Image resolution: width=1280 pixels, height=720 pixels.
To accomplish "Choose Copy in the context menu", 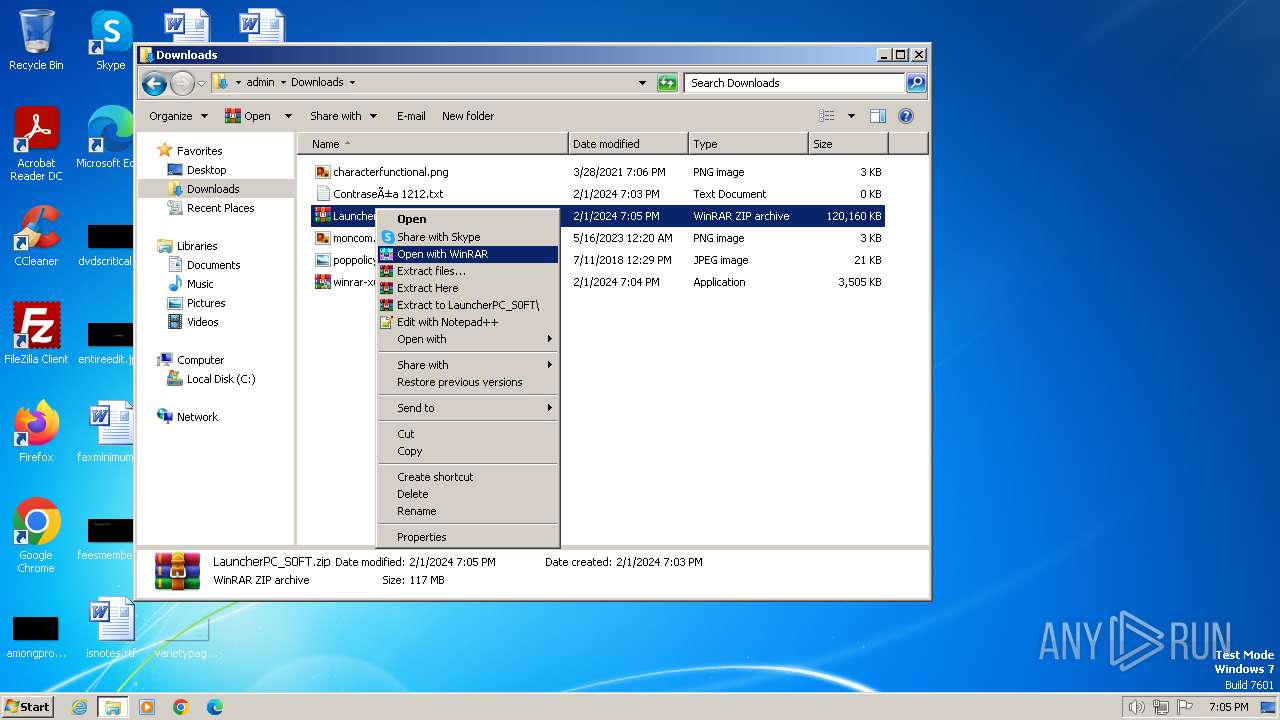I will (x=467, y=451).
